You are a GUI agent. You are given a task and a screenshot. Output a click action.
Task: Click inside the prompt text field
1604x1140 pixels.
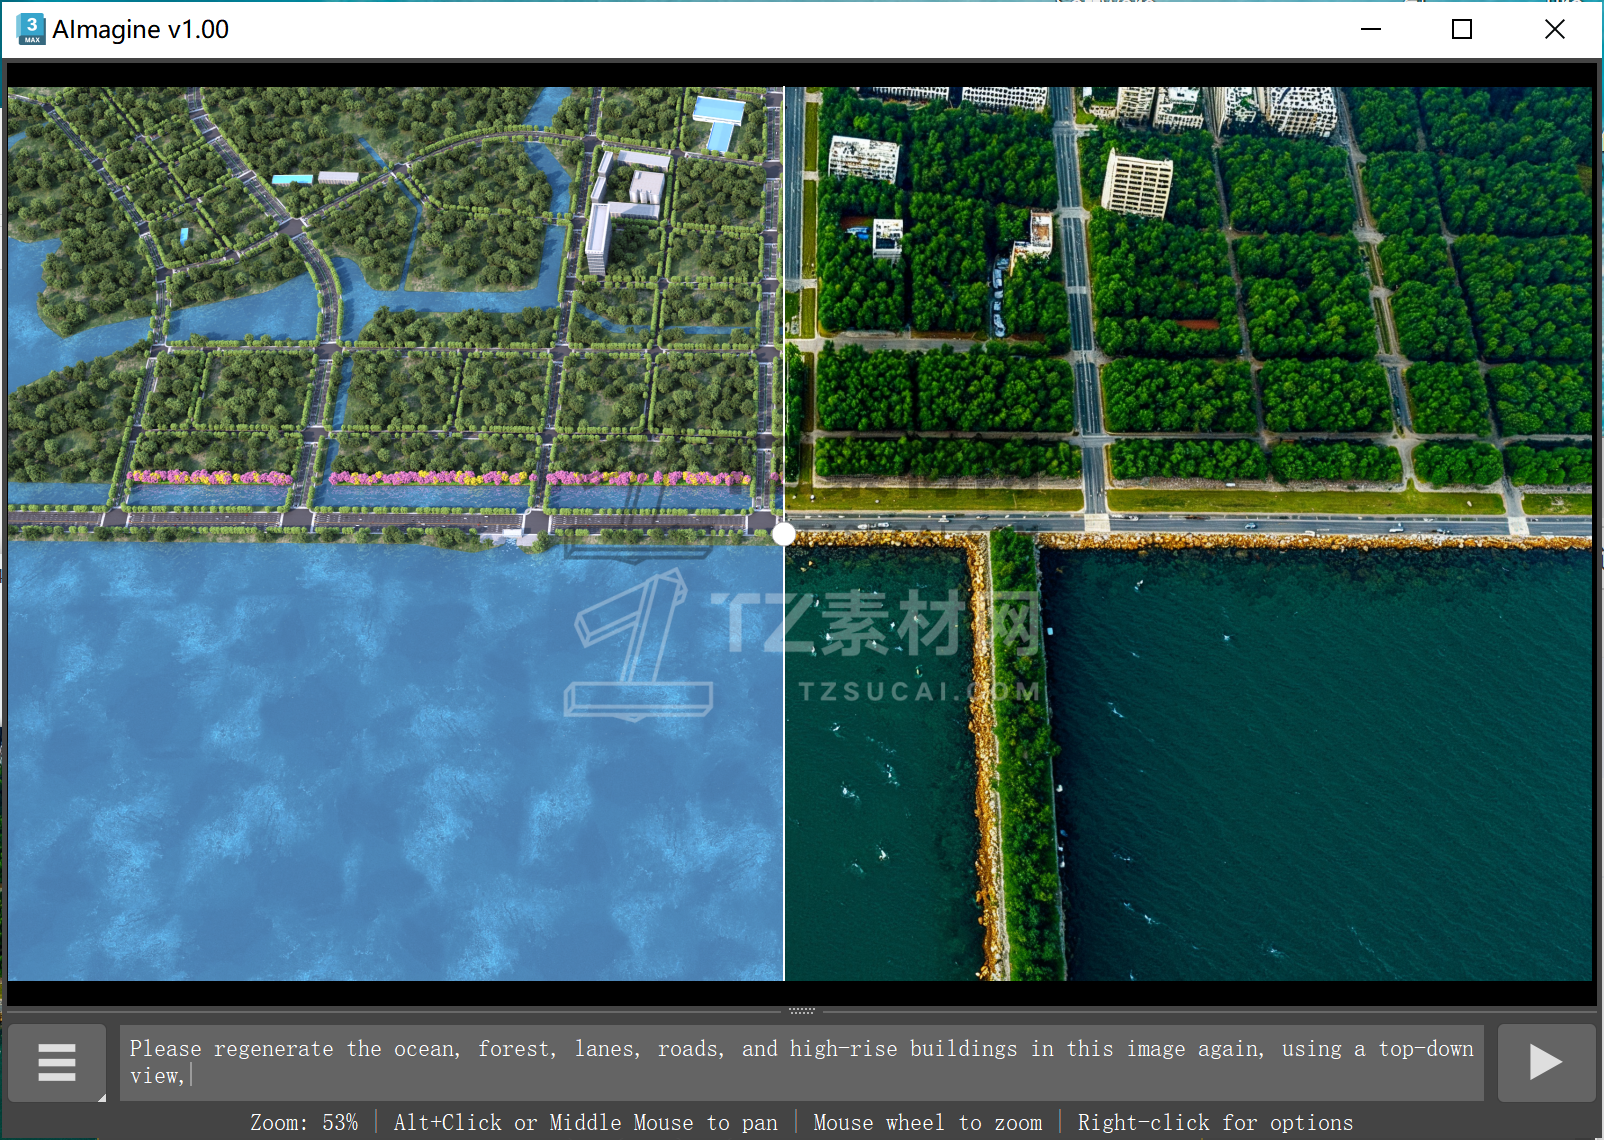click(800, 1062)
